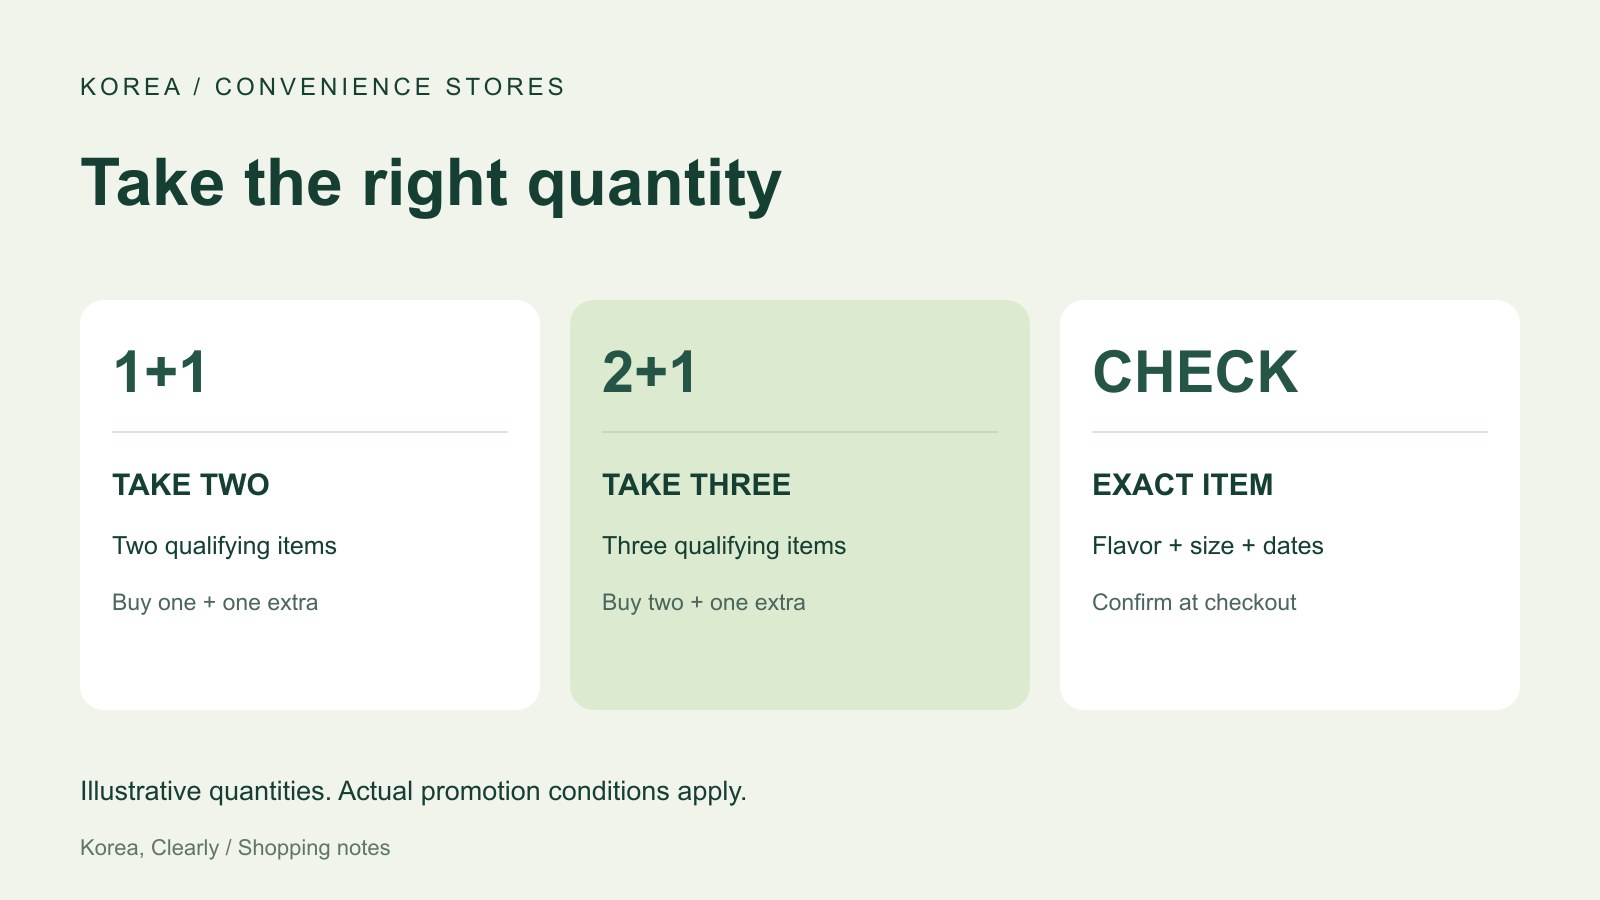The image size is (1600, 900).
Task: Click 'Three qualifying items' text
Action: coord(724,546)
